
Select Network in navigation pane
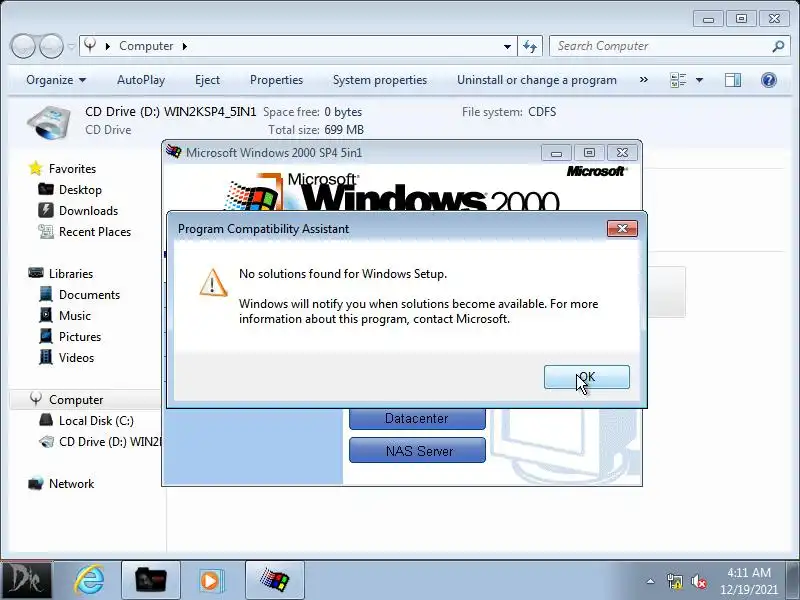(71, 484)
